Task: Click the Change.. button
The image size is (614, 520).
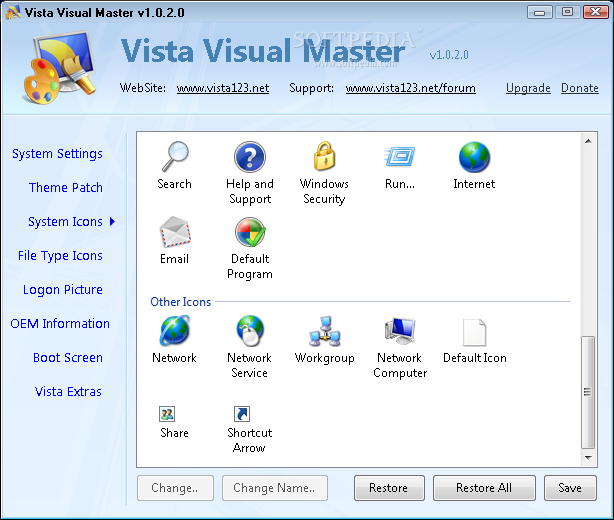Action: tap(175, 488)
